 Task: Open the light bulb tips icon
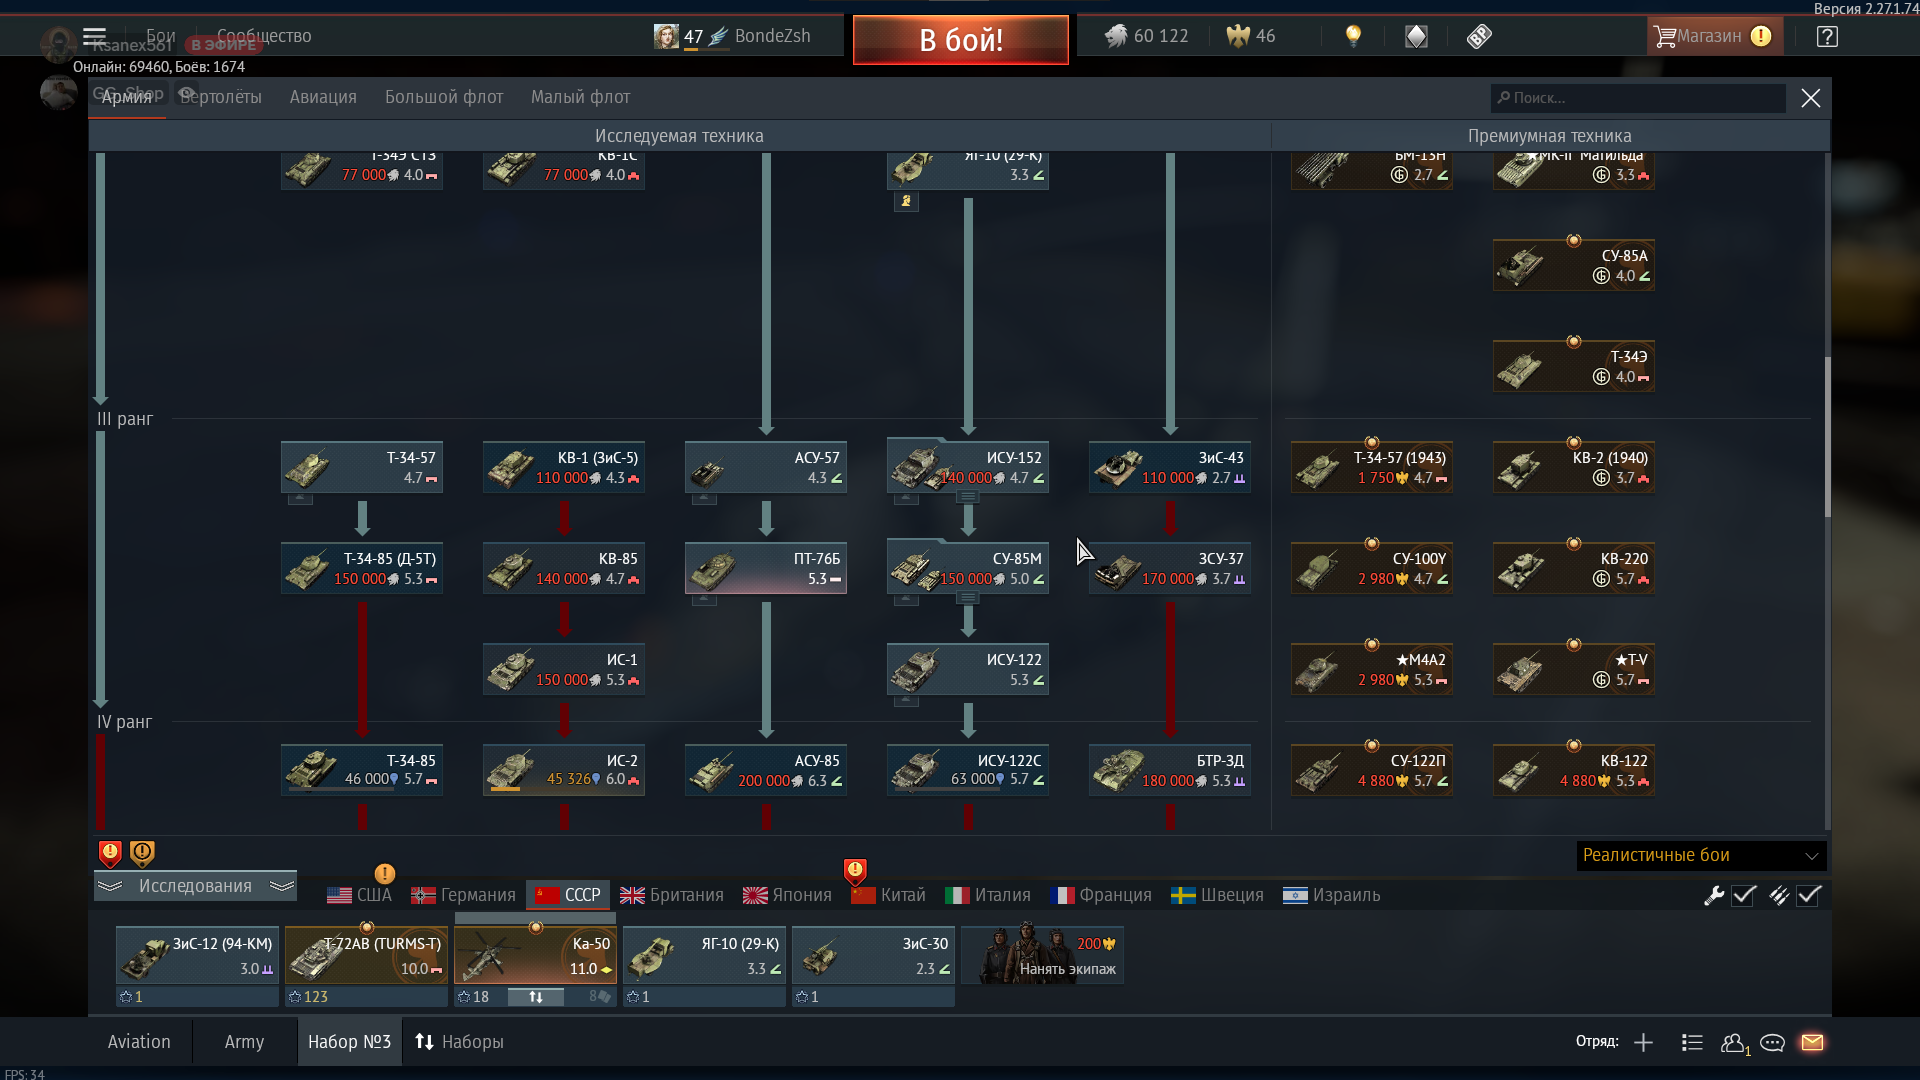(1353, 36)
